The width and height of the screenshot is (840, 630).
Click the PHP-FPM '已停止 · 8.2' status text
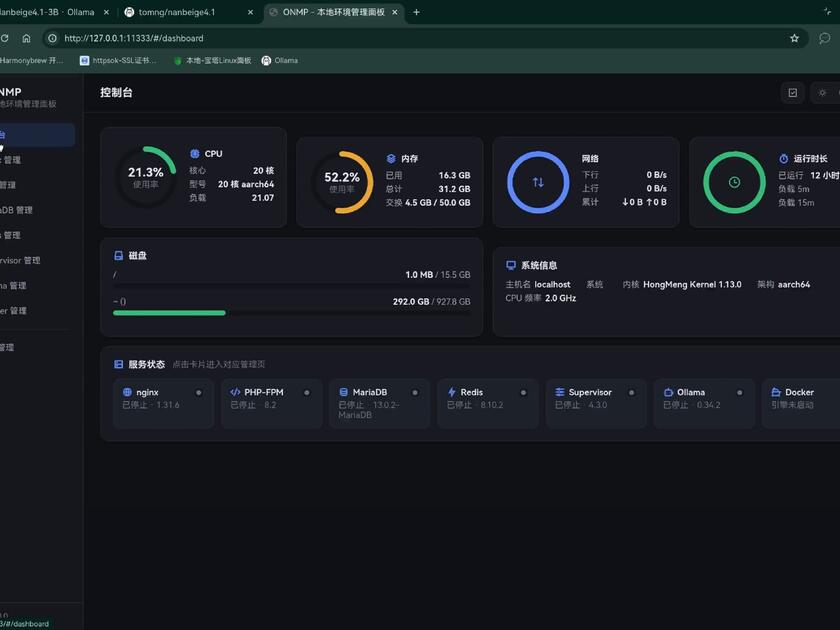(253, 405)
